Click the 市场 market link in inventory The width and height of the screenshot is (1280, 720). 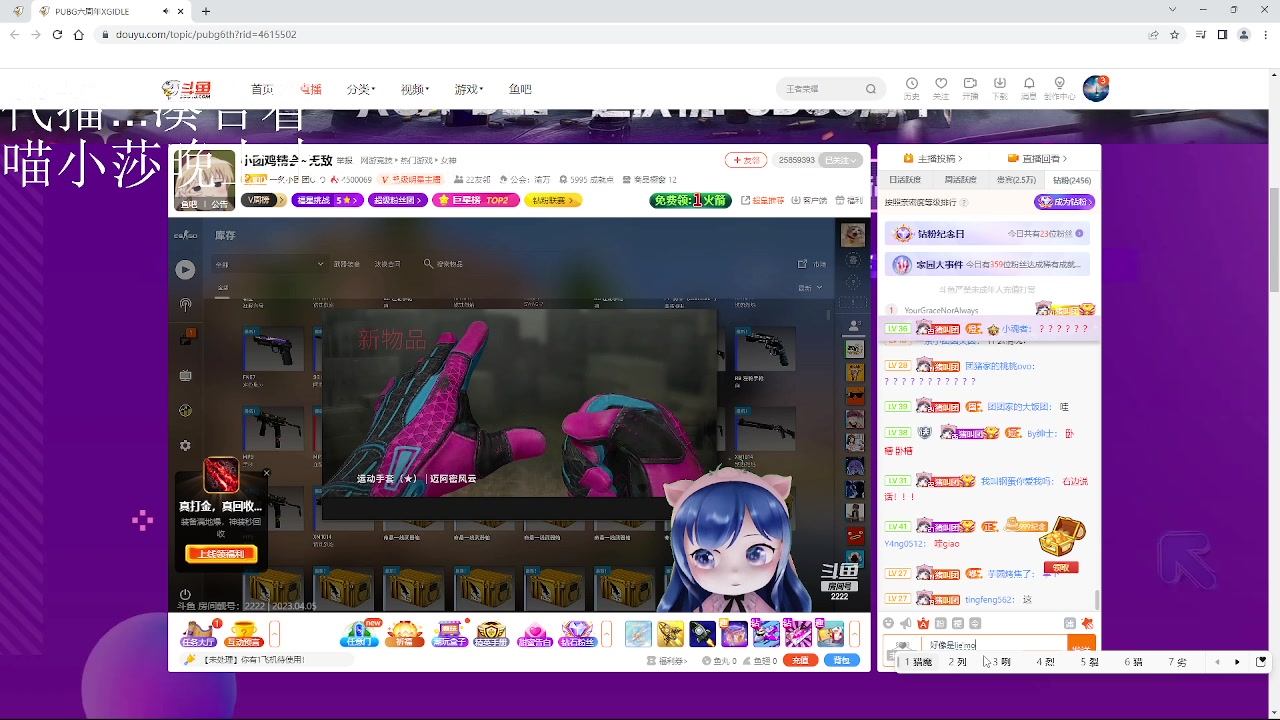point(812,264)
